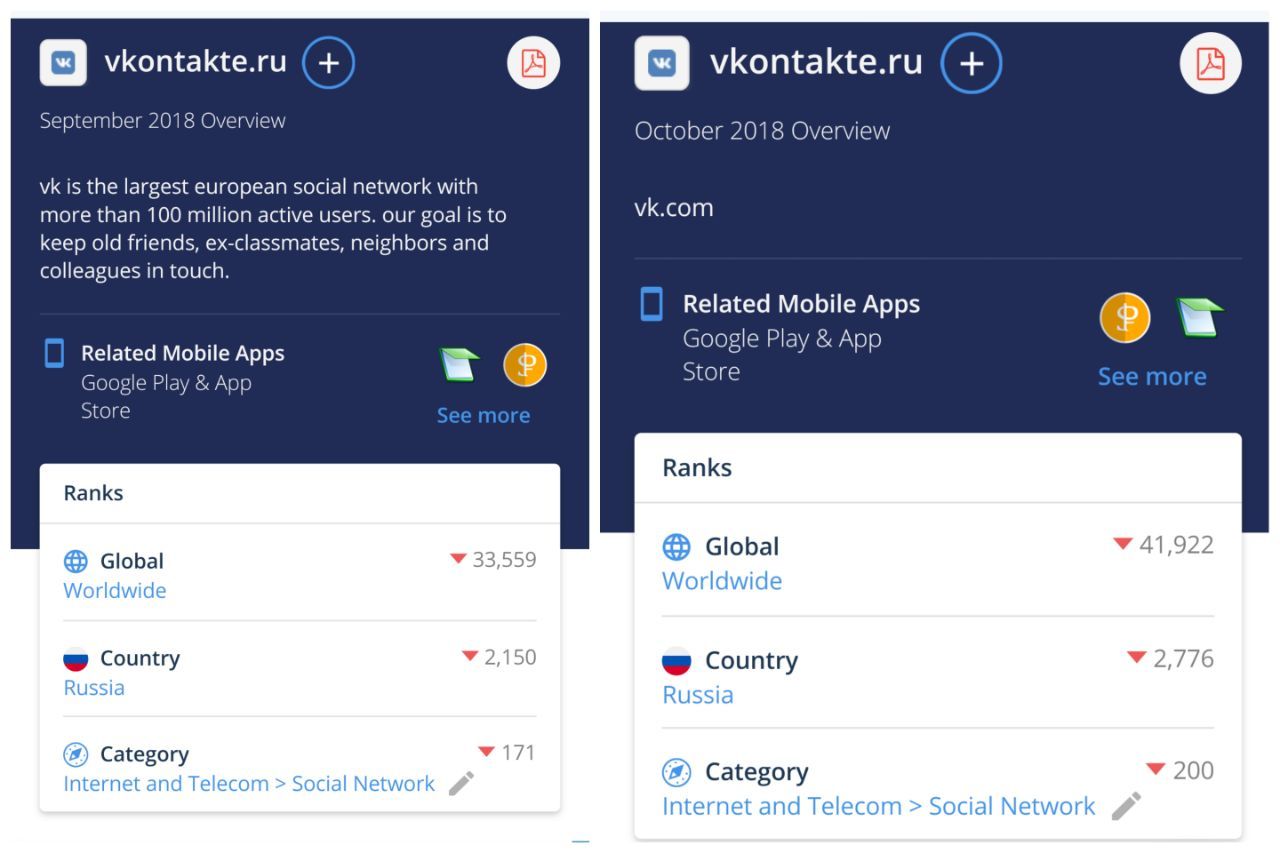This screenshot has width=1280, height=853.
Task: Click category rank value 200
Action: click(1193, 770)
